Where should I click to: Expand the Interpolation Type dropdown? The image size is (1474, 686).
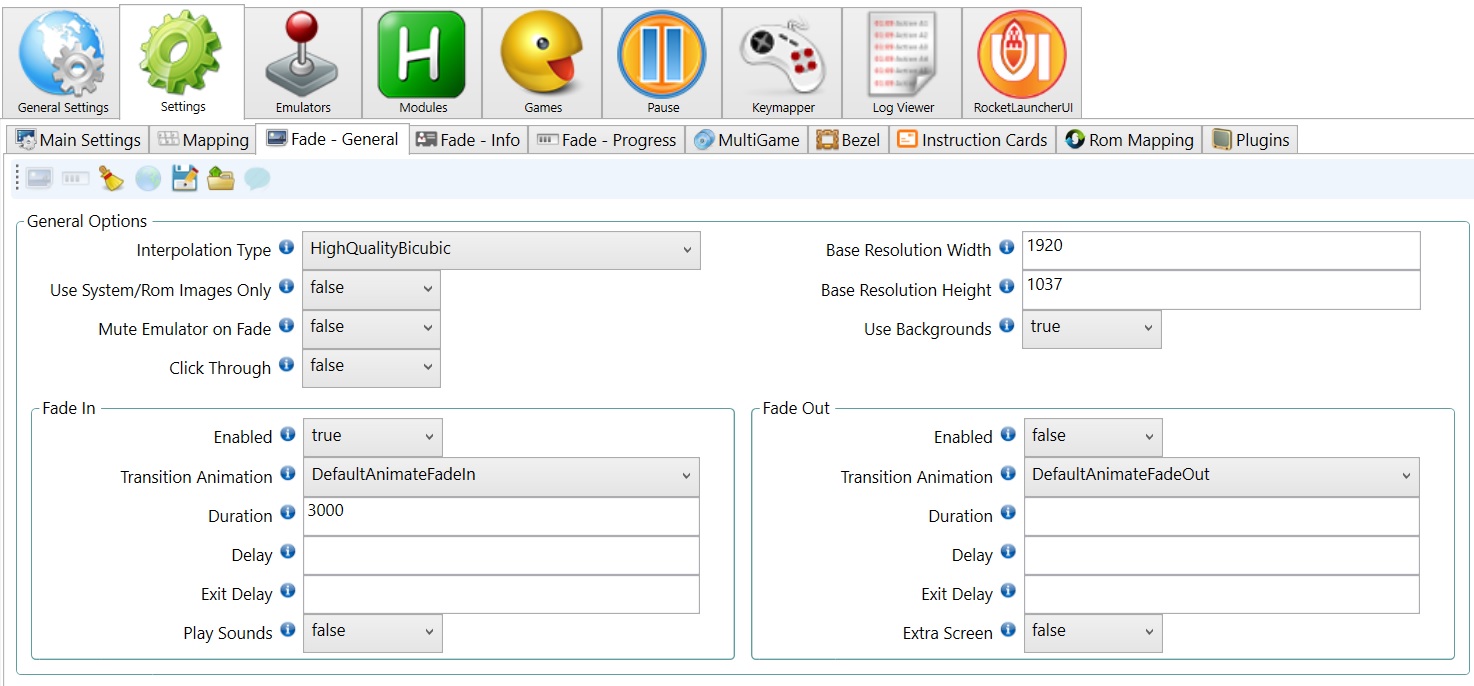pyautogui.click(x=500, y=250)
